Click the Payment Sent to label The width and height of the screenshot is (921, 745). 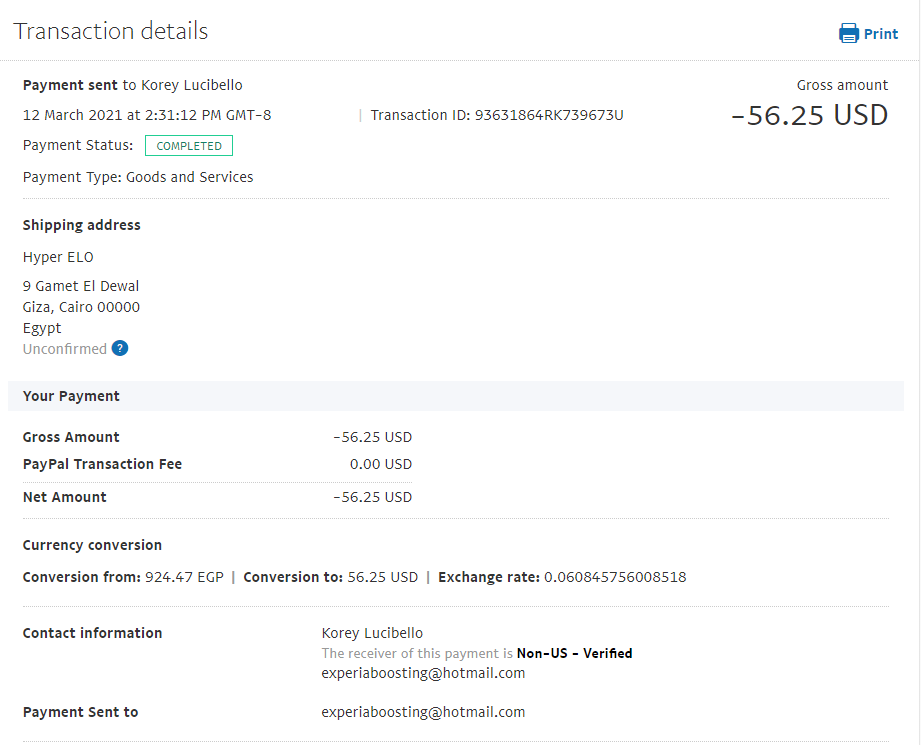[80, 712]
